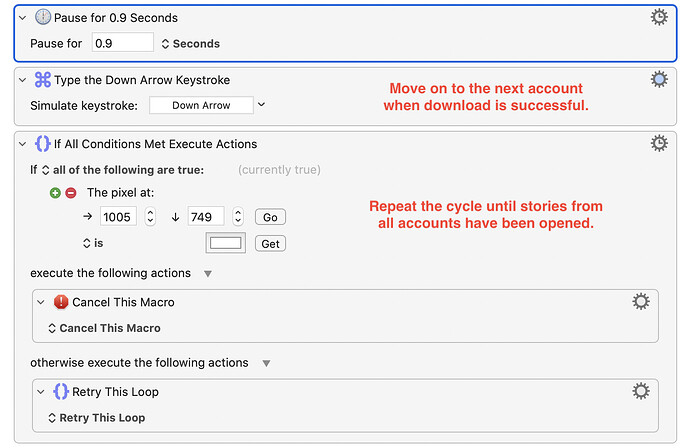
Task: Open gear menu for Retry This Loop action
Action: (641, 391)
